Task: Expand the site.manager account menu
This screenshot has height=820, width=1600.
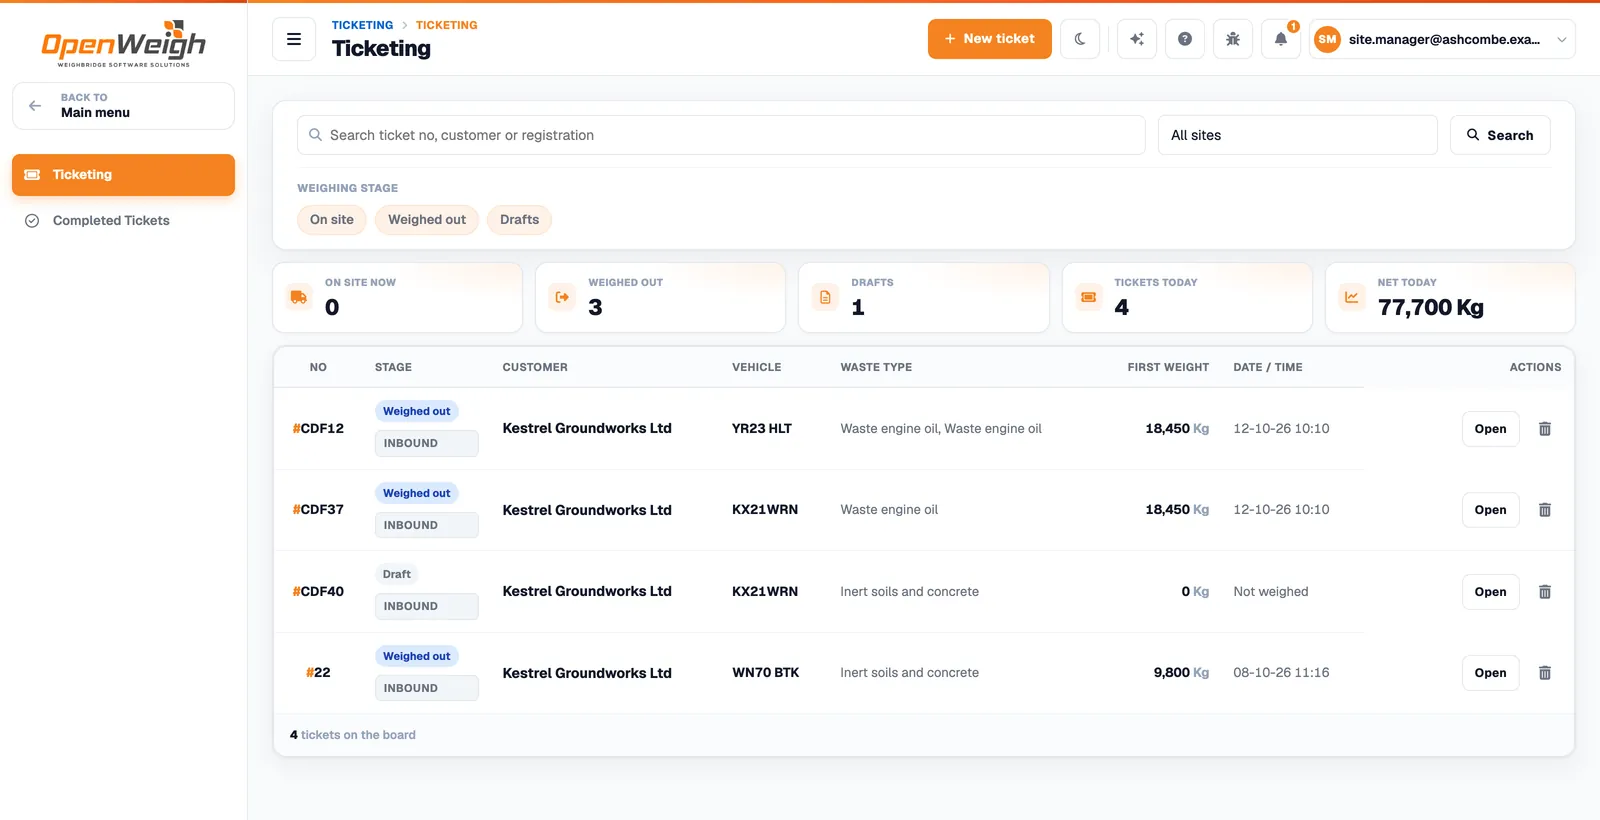Action: [1443, 39]
